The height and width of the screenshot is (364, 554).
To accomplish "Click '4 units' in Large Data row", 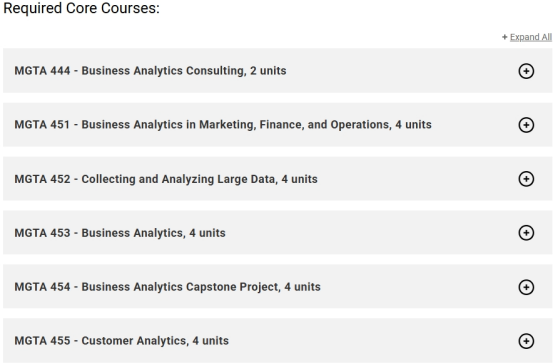I will (300, 179).
